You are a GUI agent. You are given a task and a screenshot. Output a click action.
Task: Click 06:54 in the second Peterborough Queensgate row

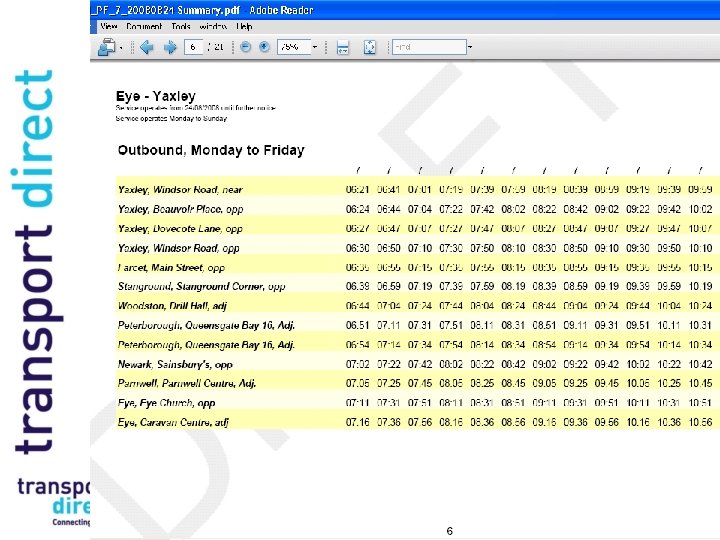pos(358,345)
